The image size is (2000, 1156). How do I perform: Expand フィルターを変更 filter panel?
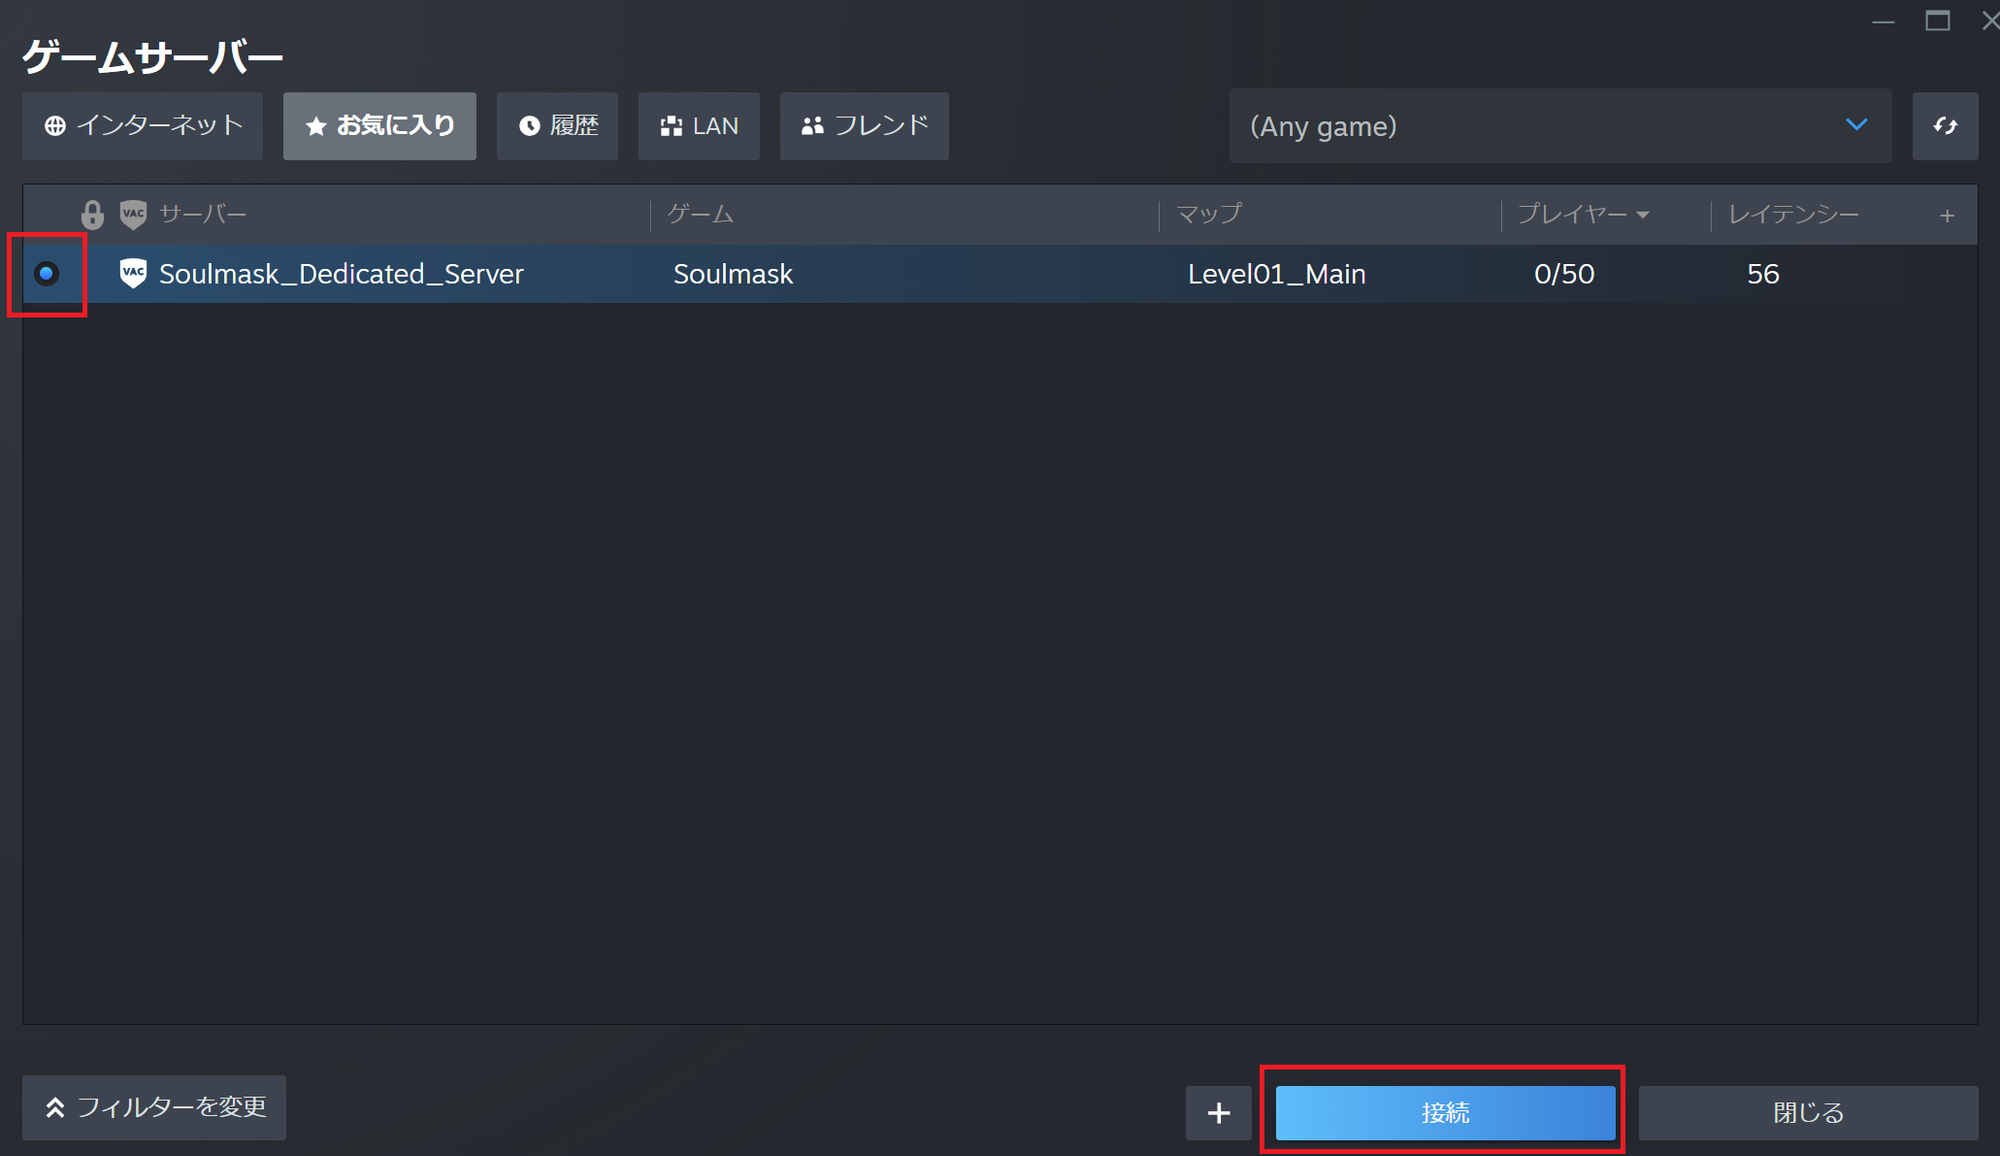(154, 1107)
